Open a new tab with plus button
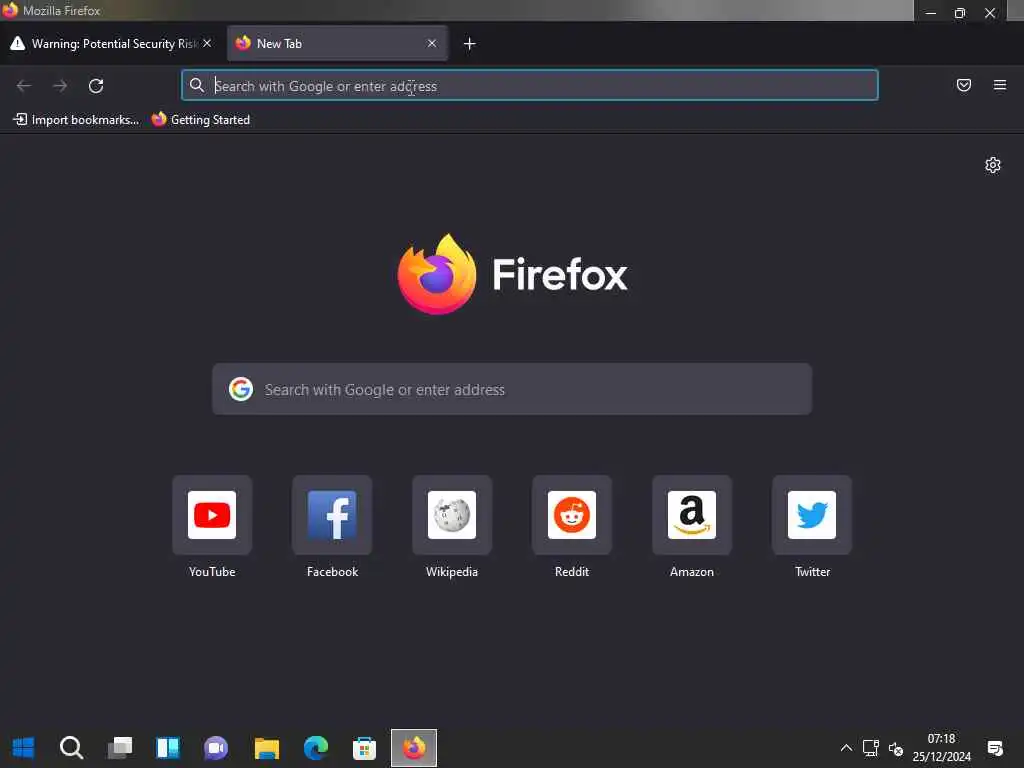The height and width of the screenshot is (768, 1024). pos(469,44)
